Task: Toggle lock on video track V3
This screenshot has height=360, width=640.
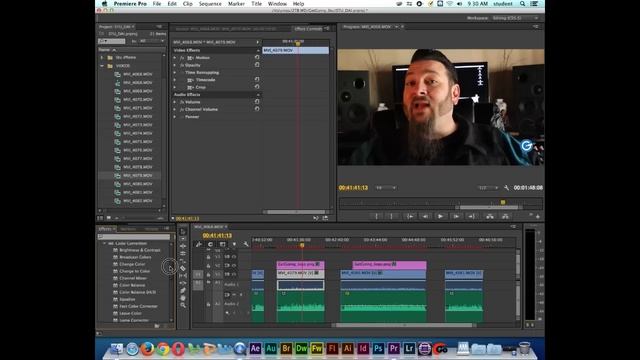Action: (x=209, y=257)
